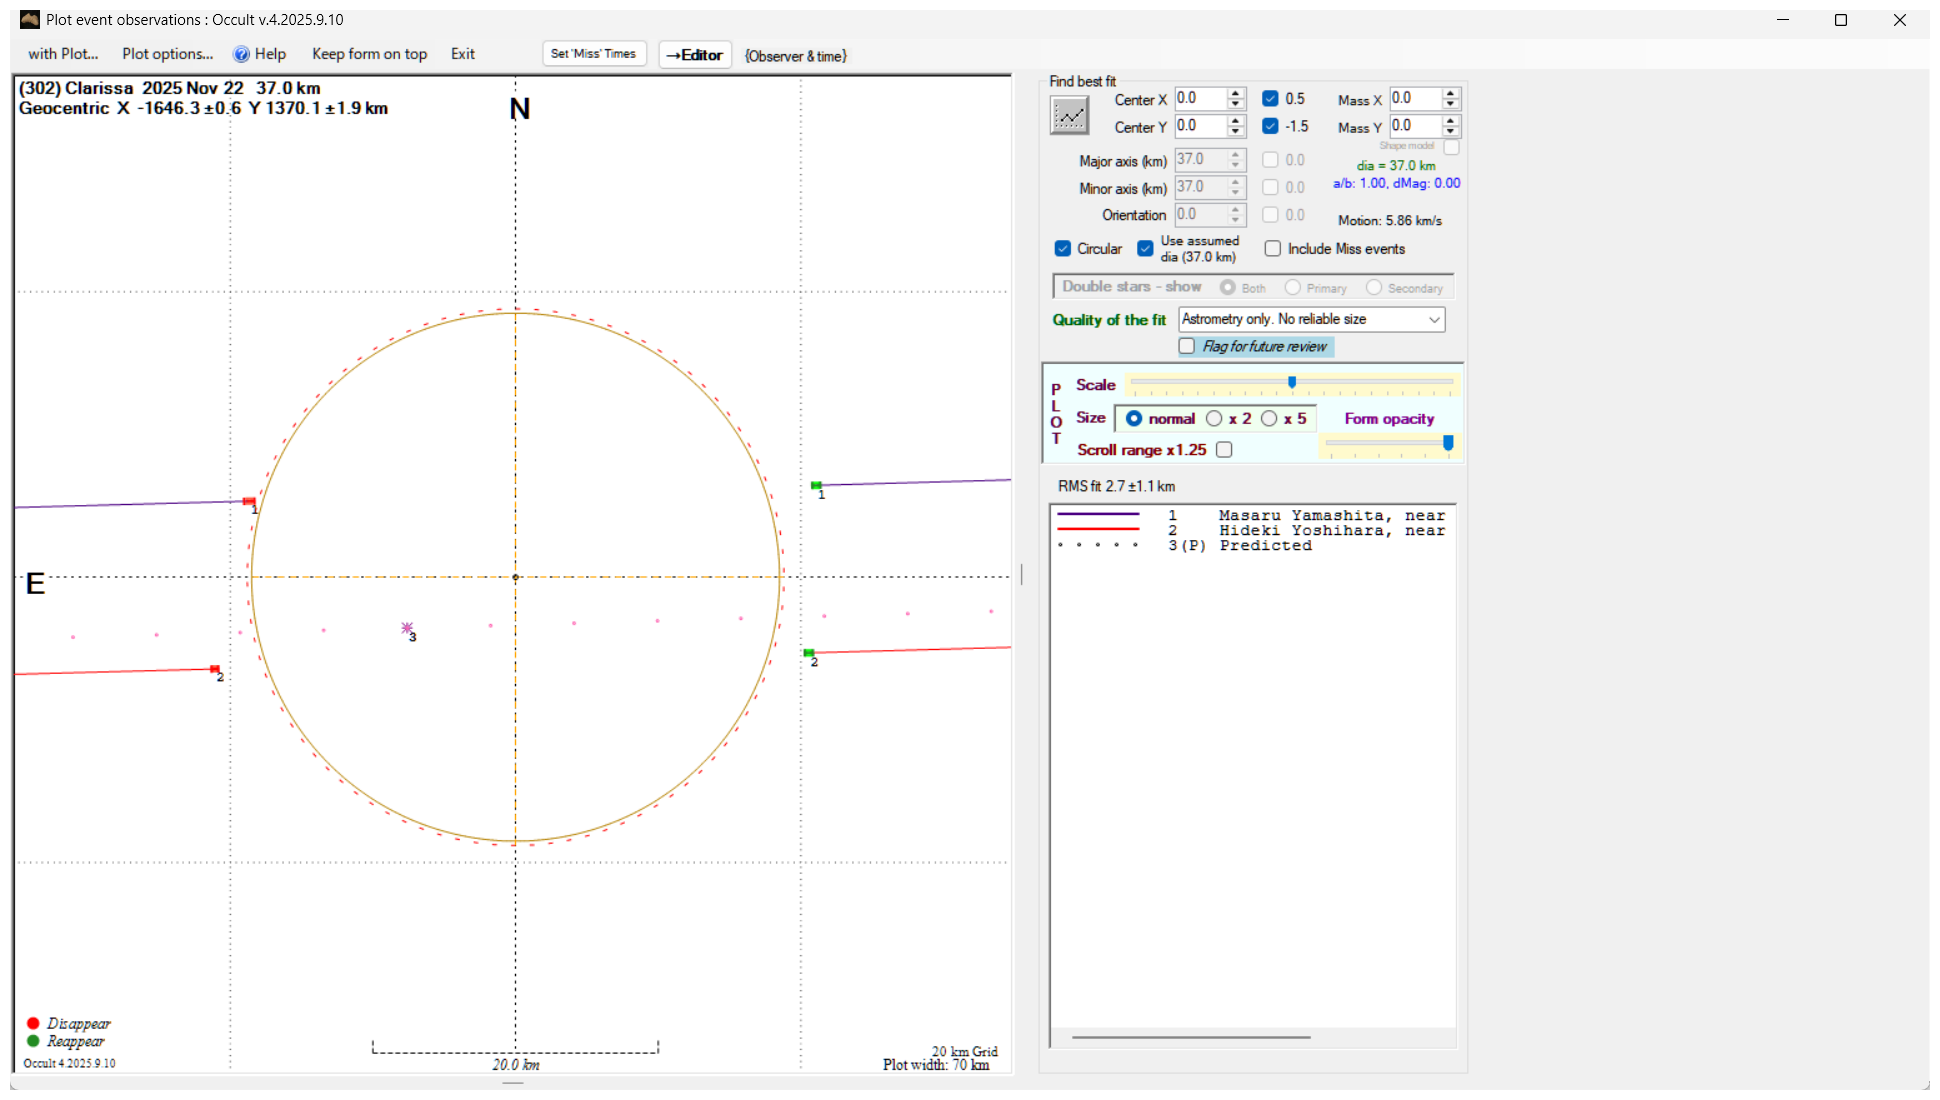This screenshot has width=1940, height=1100.
Task: Open the Quality of the fit dropdown
Action: click(x=1434, y=319)
